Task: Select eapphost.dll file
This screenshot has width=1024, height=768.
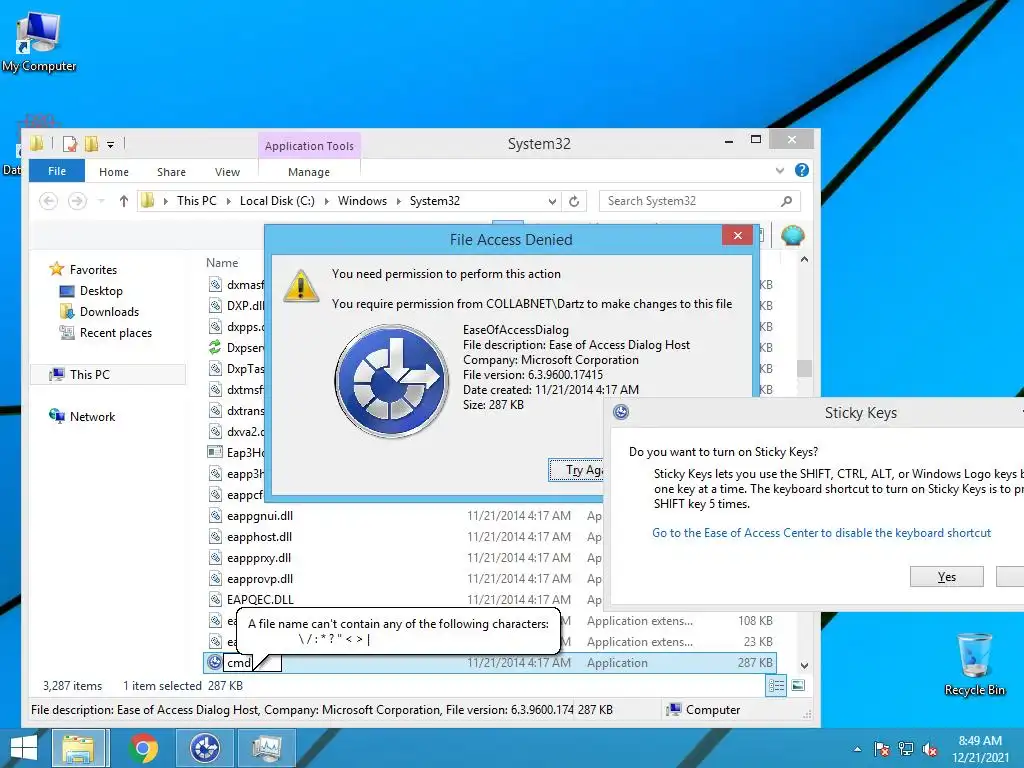Action: tap(259, 537)
